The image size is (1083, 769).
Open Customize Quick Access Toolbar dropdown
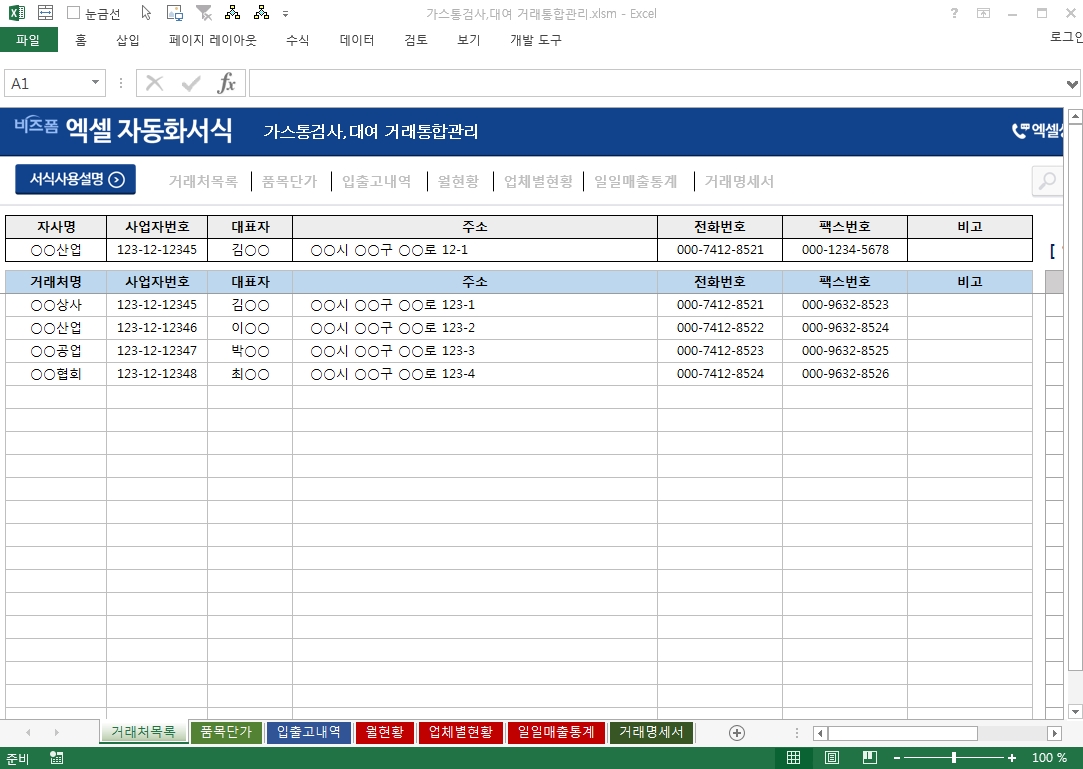pos(285,14)
